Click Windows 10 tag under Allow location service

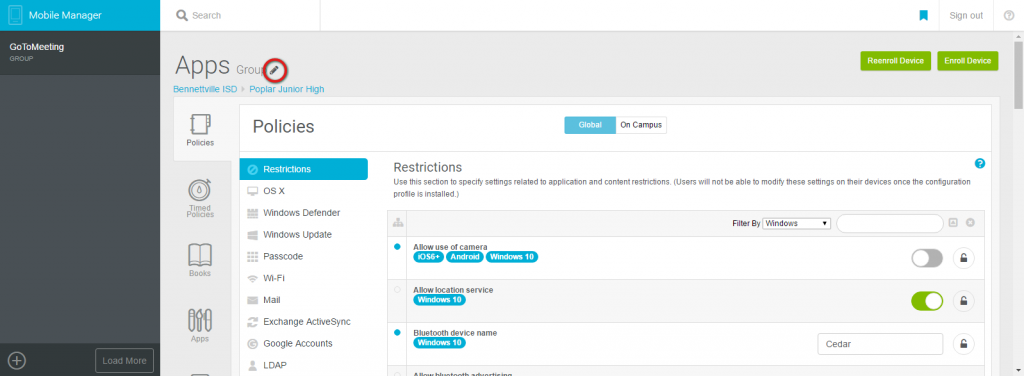(440, 300)
